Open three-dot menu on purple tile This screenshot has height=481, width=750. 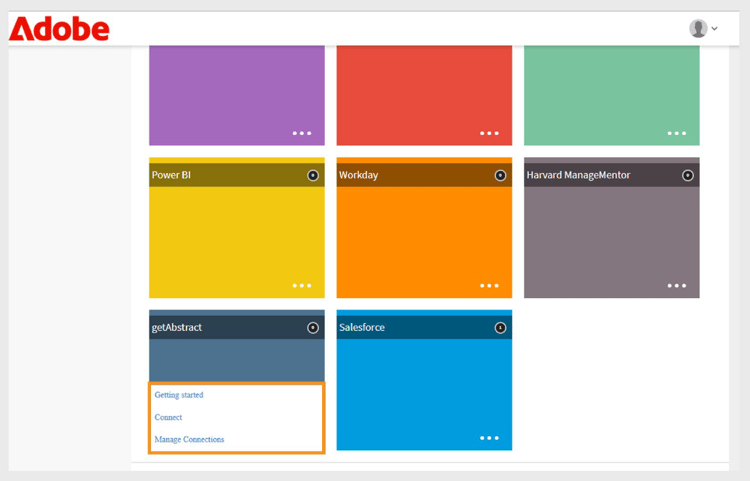click(x=302, y=133)
